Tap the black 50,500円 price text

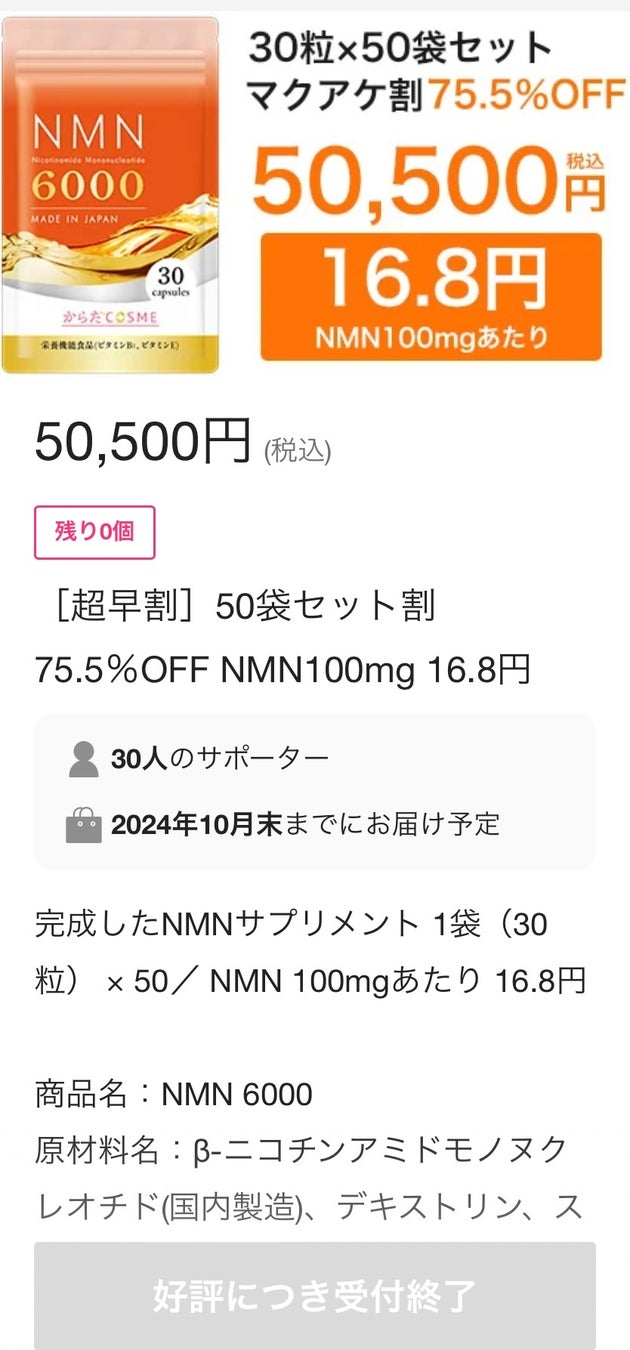[142, 443]
